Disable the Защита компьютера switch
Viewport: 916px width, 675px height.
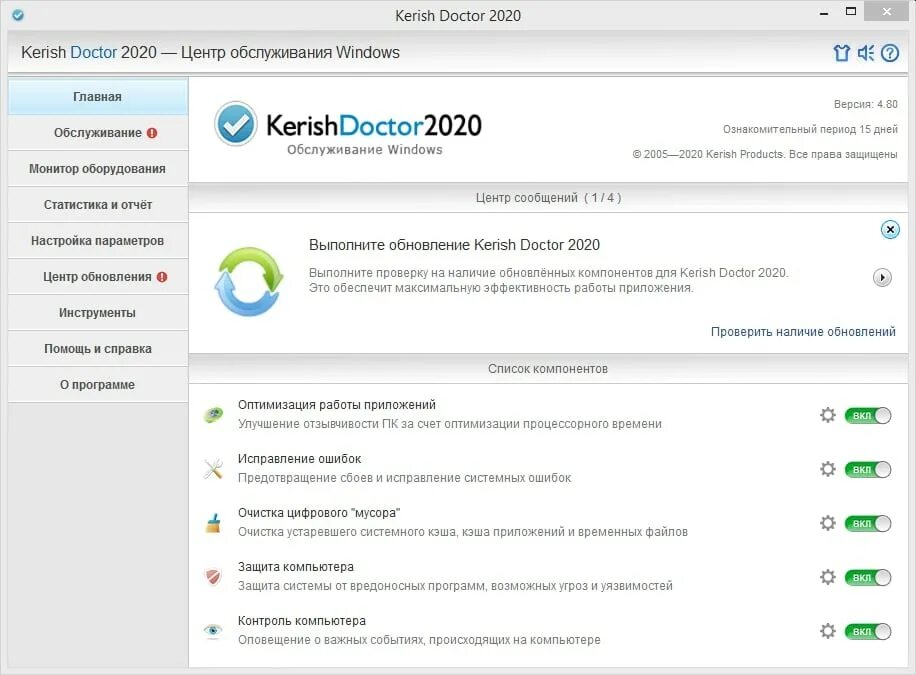click(x=868, y=577)
